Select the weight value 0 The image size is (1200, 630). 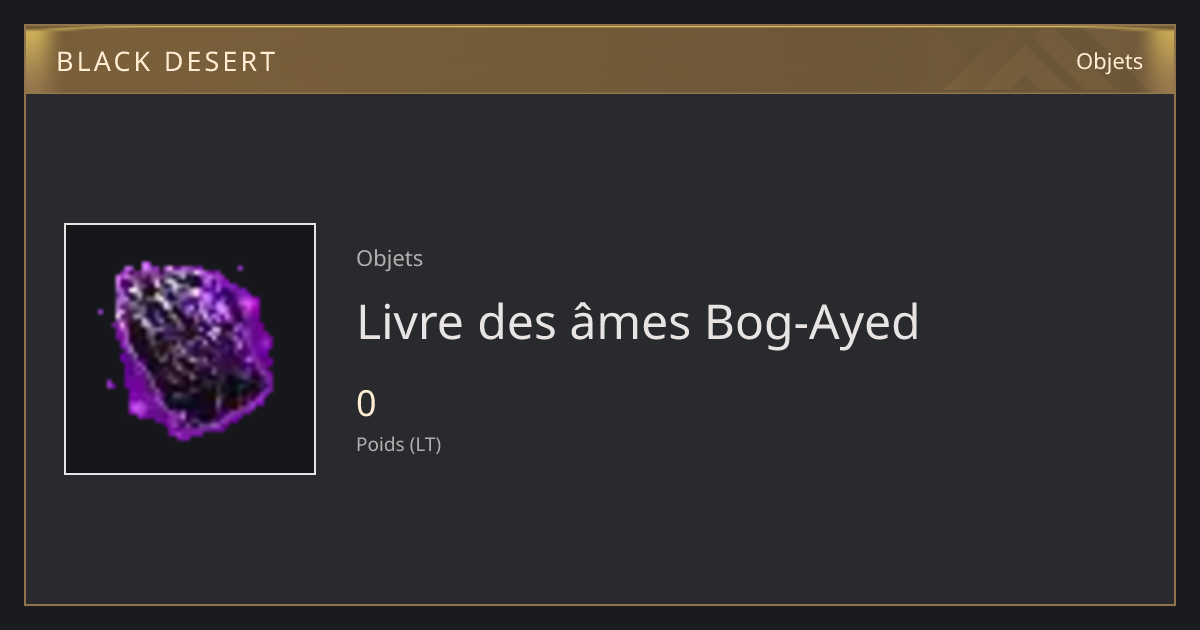tap(366, 404)
